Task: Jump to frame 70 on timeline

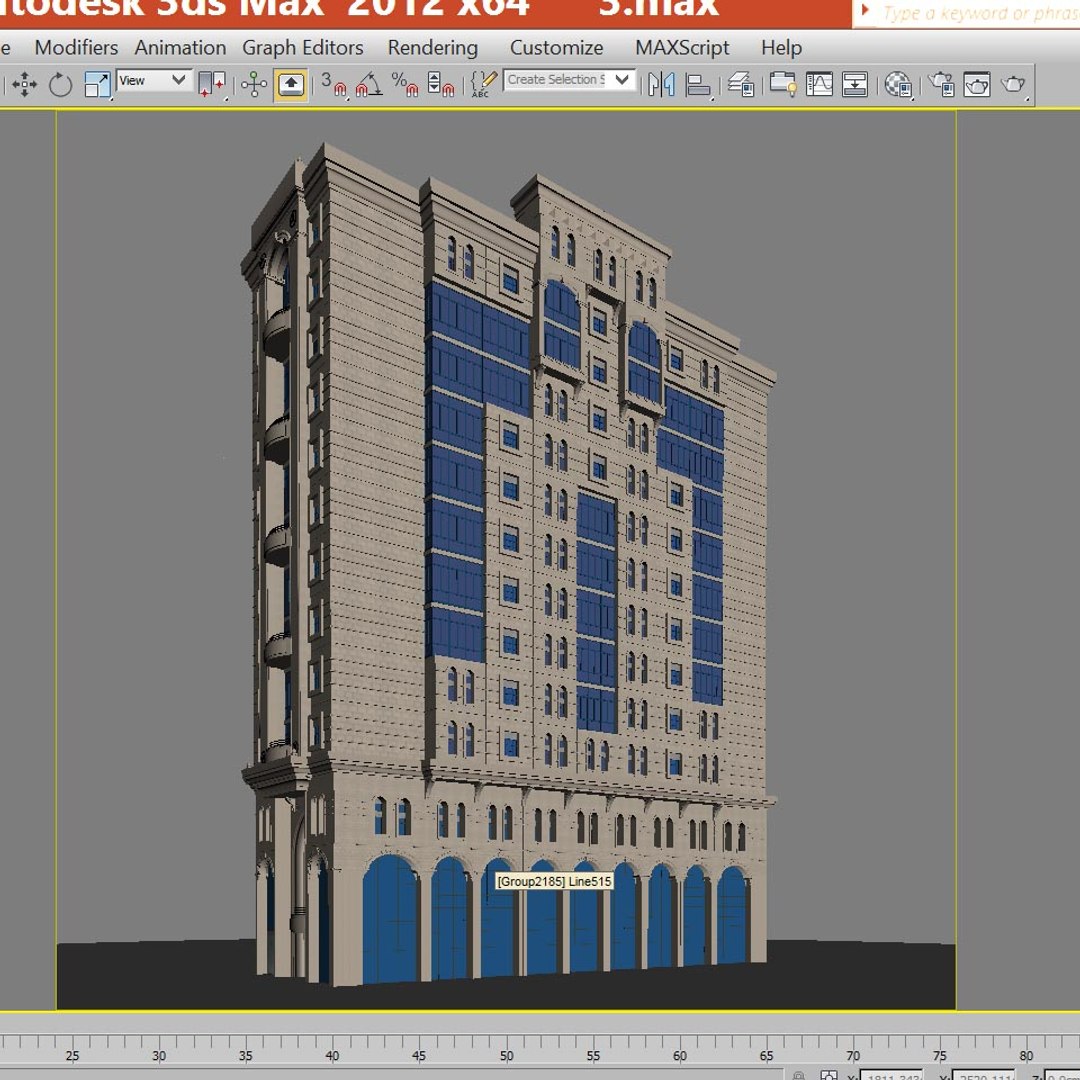Action: tap(853, 1055)
